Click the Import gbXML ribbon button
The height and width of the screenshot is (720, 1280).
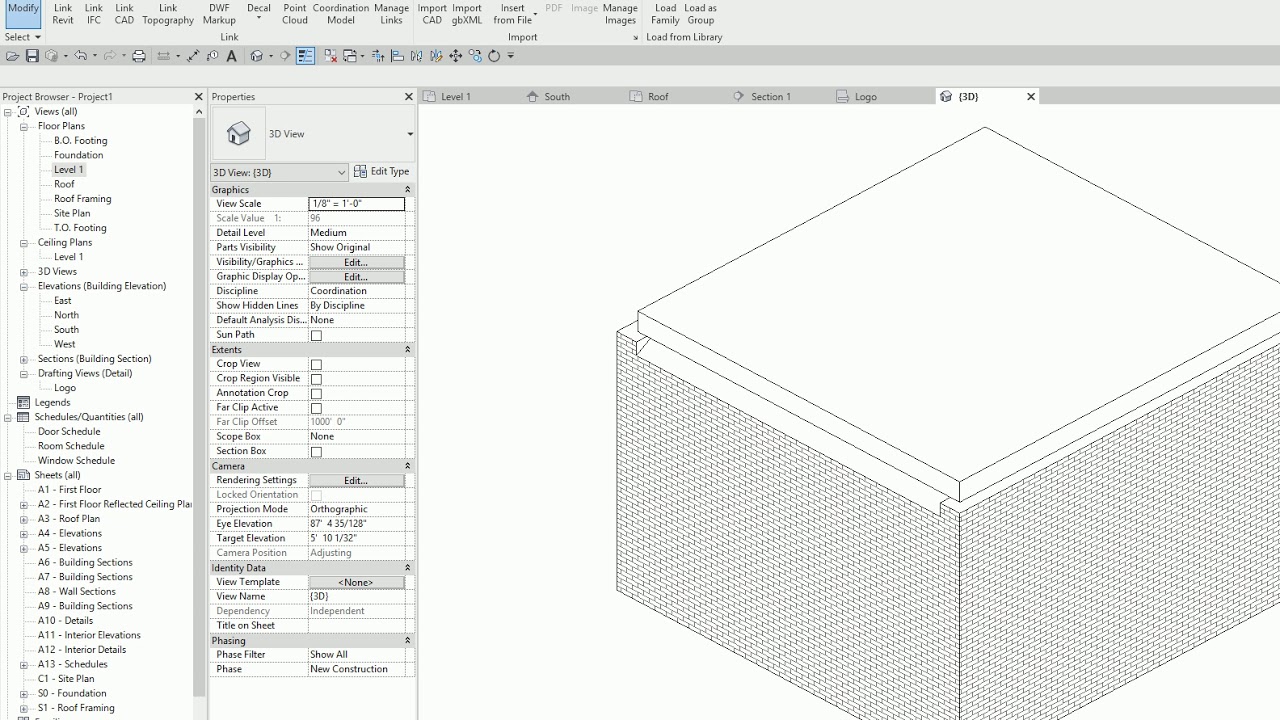pos(467,14)
